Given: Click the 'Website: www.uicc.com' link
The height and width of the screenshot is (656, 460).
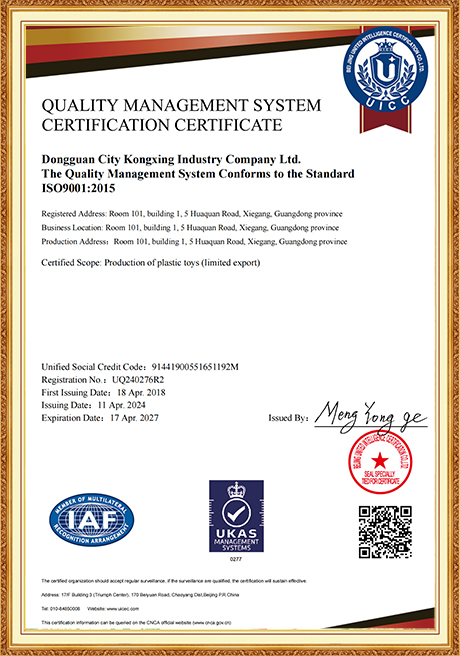Looking at the screenshot, I should pyautogui.click(x=113, y=609).
